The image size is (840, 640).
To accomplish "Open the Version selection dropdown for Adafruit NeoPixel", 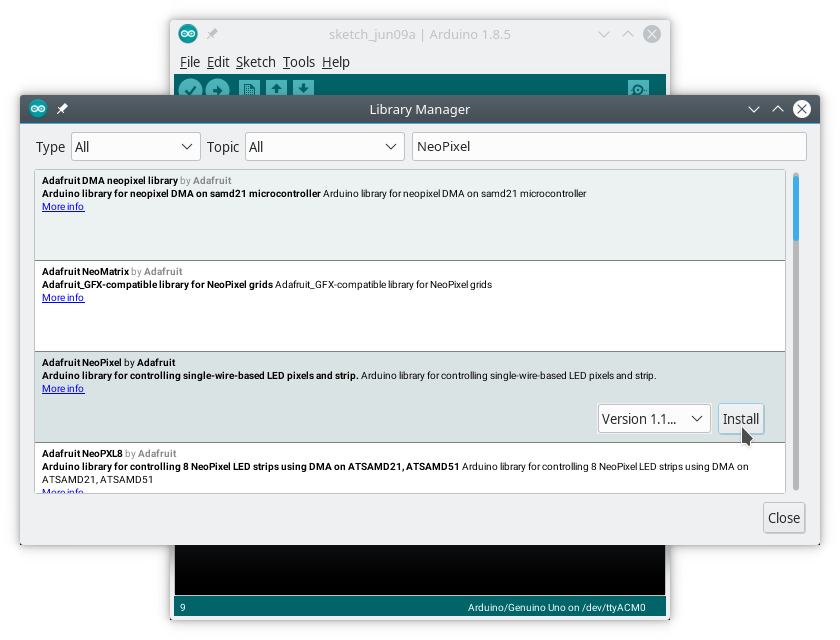I will coord(654,419).
